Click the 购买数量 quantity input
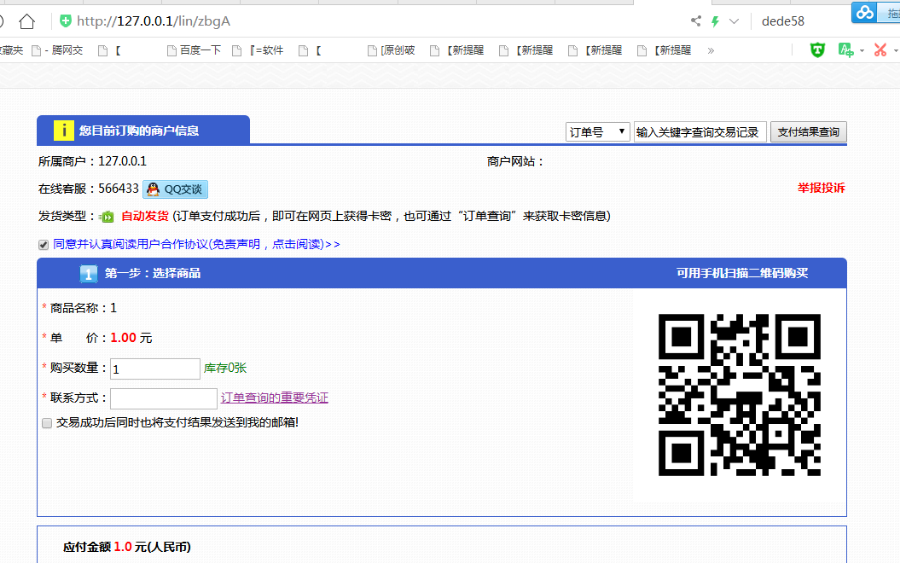Viewport: 900px width, 563px height. [155, 369]
